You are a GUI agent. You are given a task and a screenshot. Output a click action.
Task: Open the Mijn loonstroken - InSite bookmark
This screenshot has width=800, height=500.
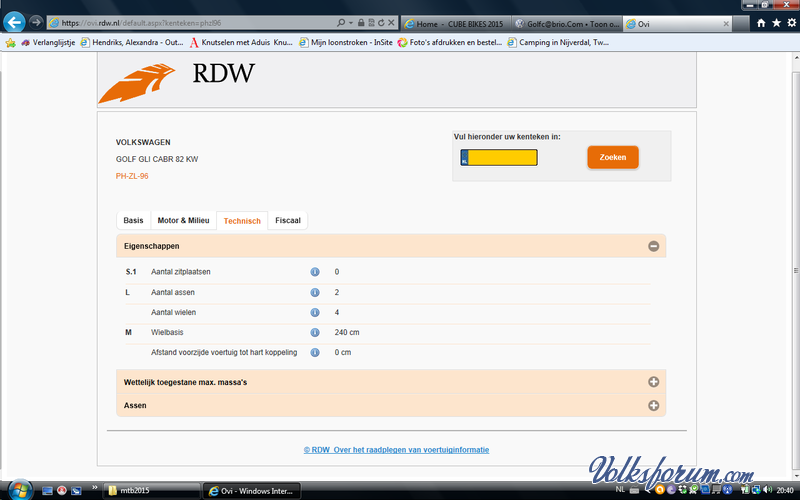point(345,42)
